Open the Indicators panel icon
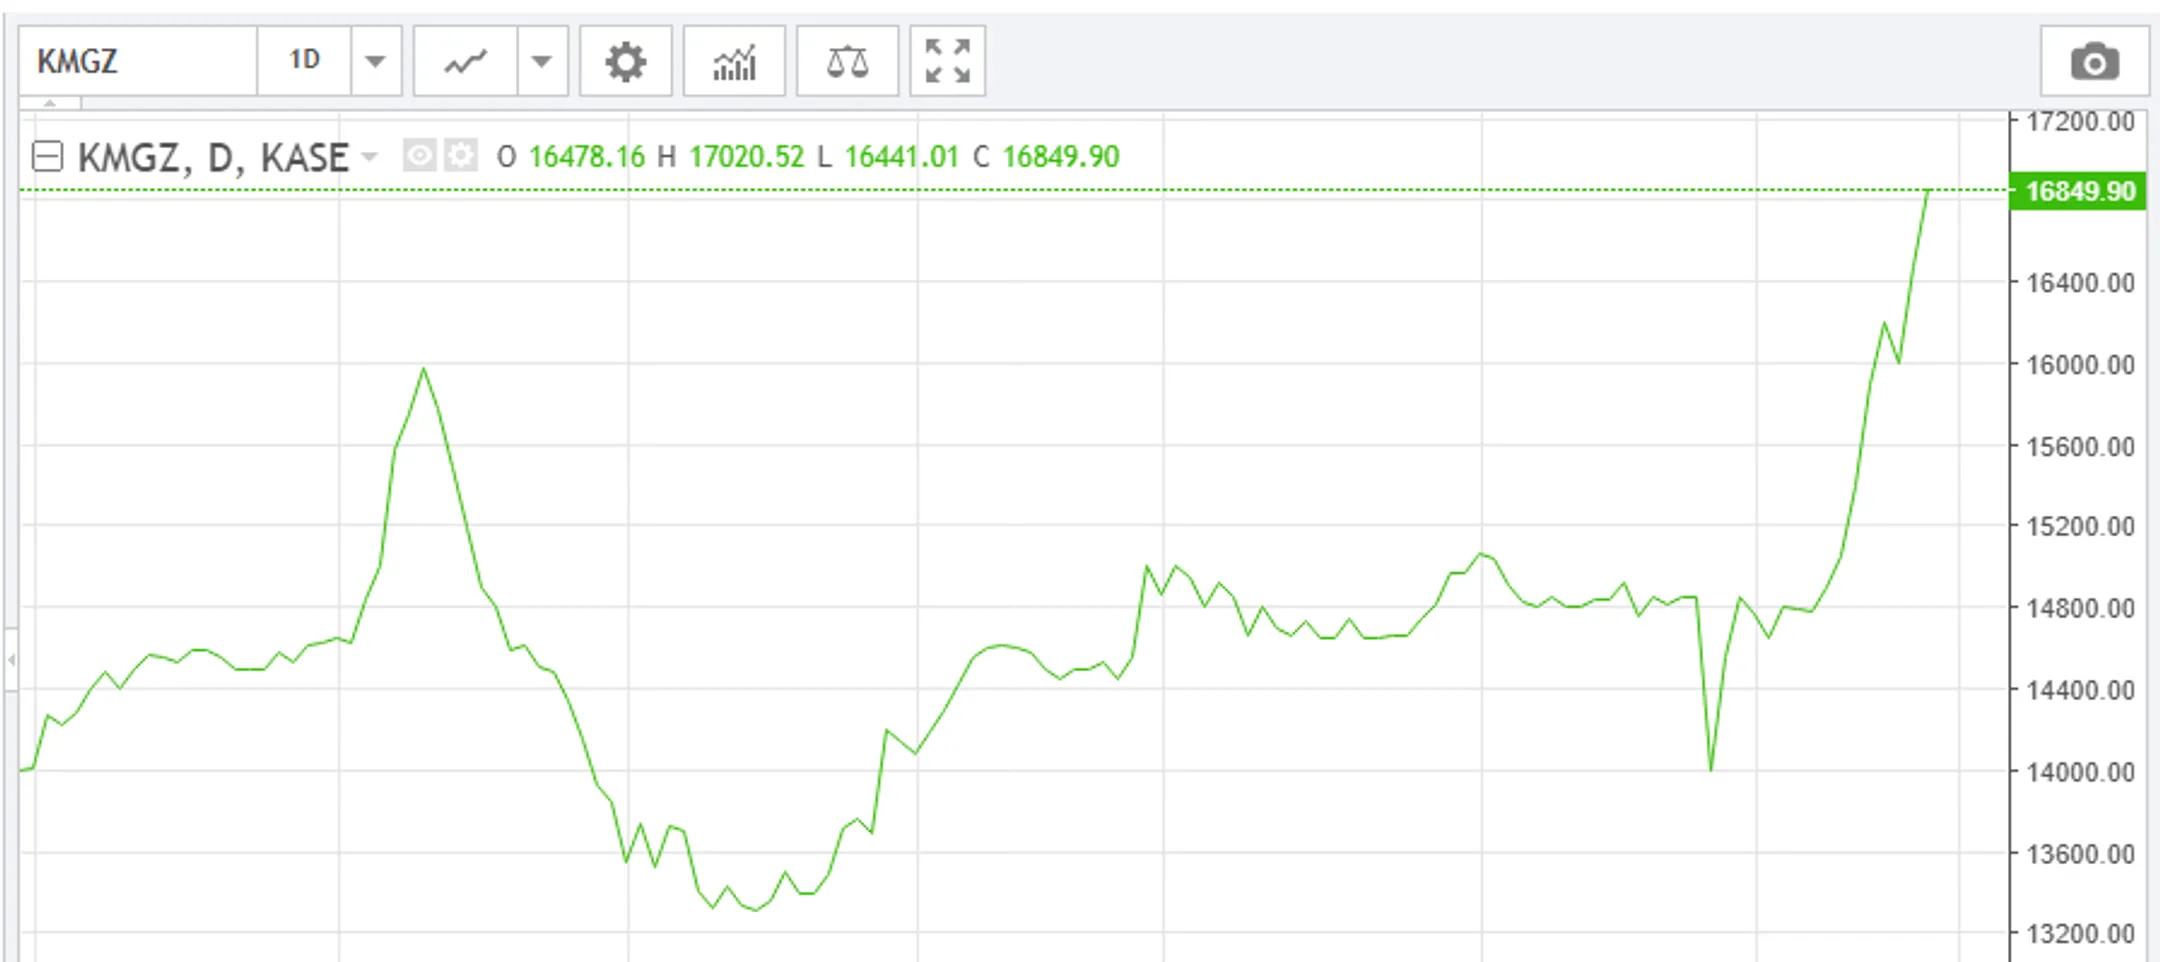 click(x=734, y=62)
